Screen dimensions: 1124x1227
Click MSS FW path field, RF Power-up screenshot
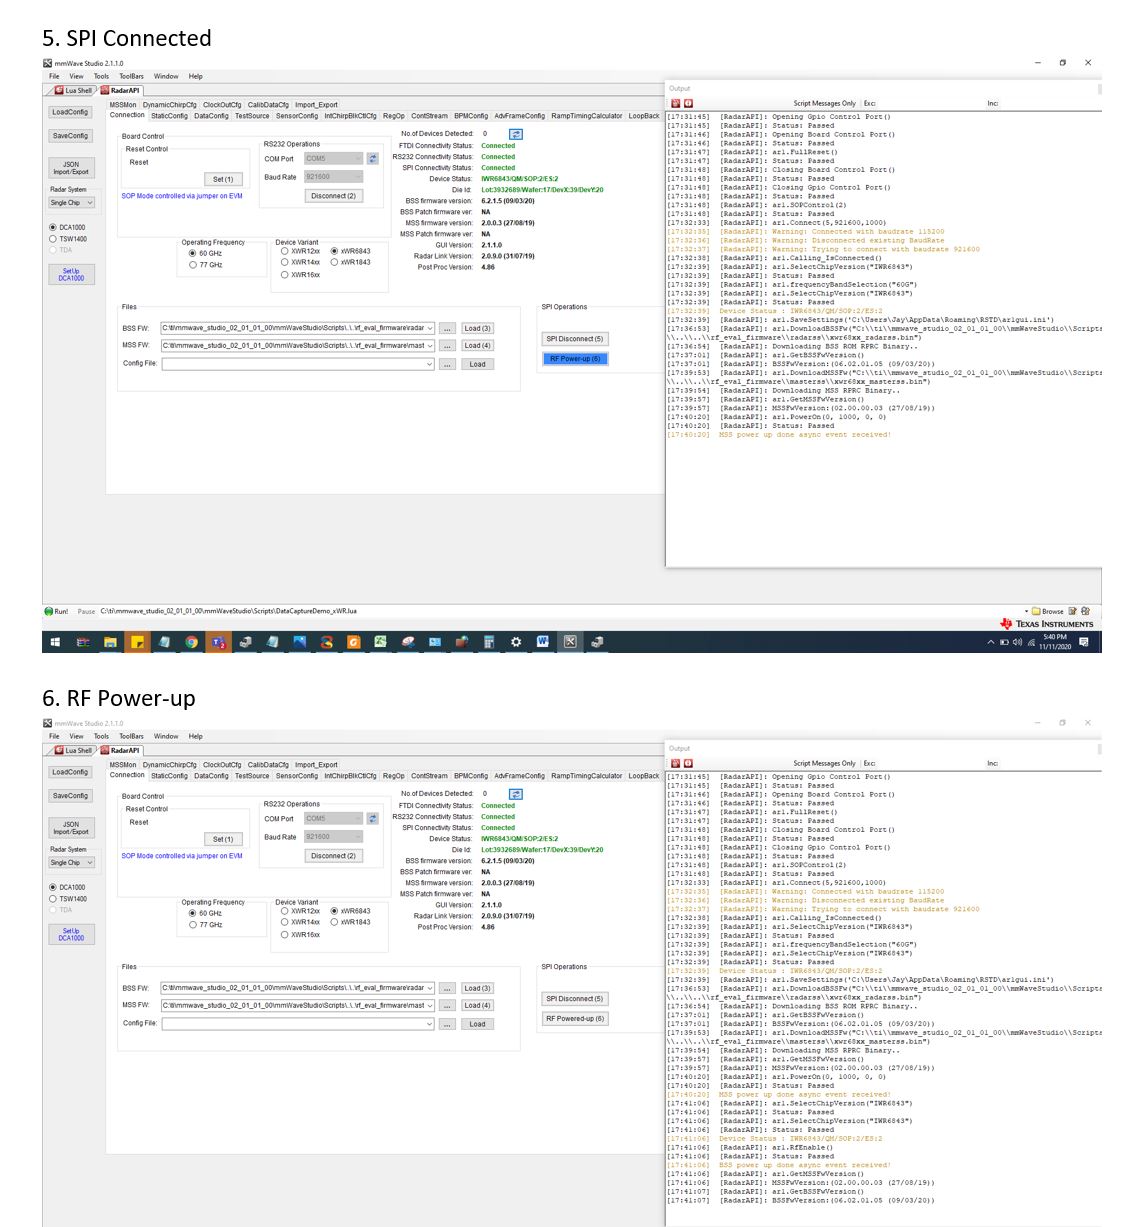click(x=298, y=1006)
